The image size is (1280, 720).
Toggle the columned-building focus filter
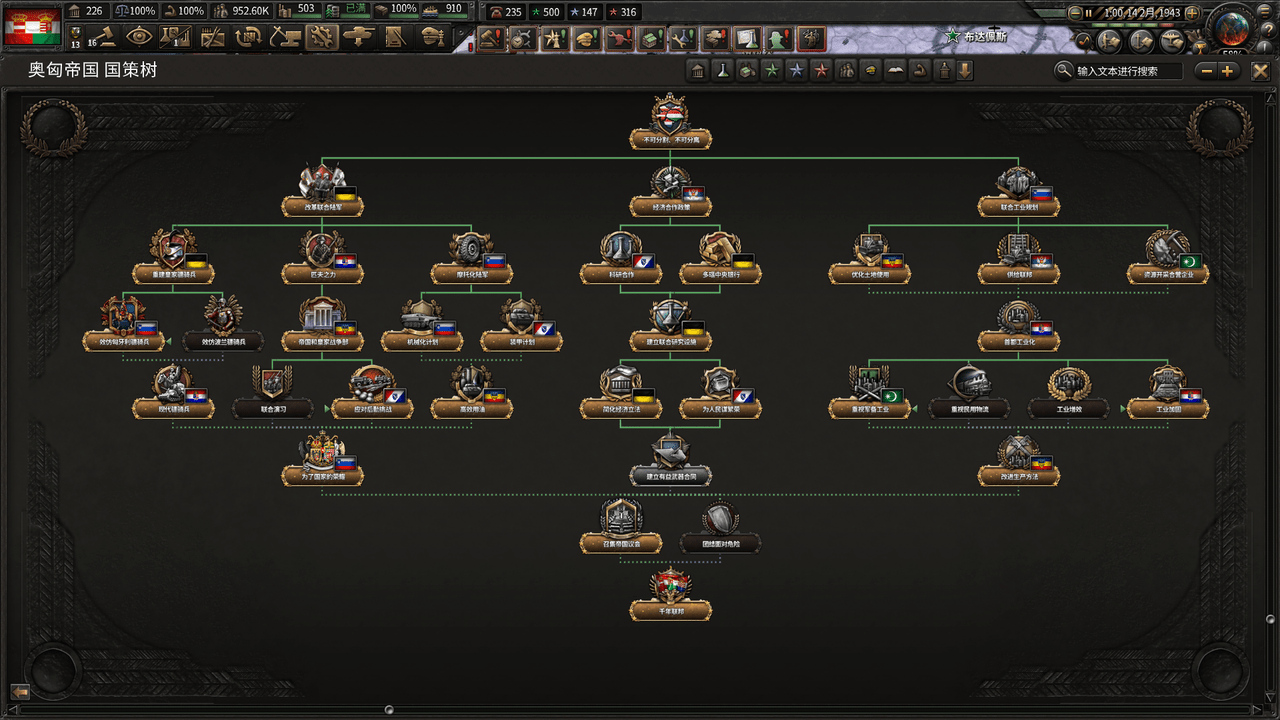(698, 70)
